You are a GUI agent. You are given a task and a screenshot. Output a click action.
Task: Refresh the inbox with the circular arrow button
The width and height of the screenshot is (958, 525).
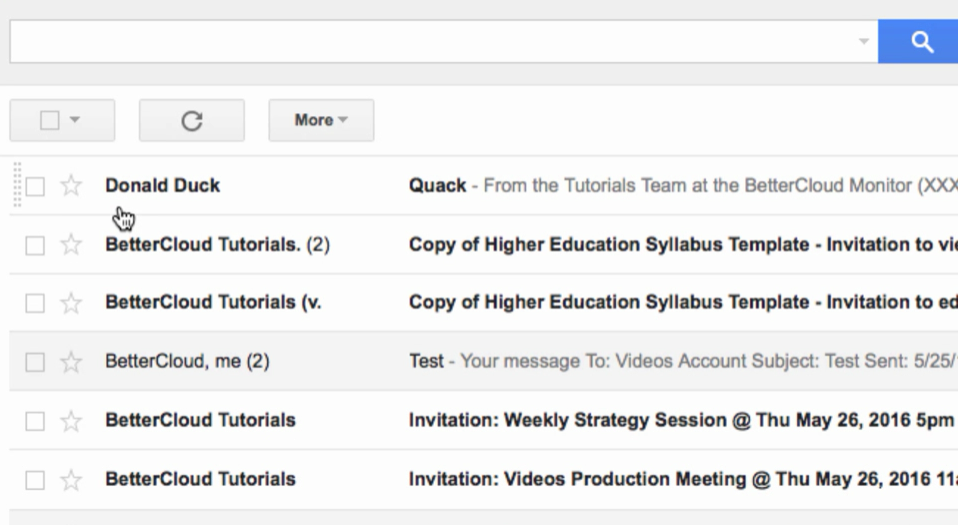click(192, 120)
